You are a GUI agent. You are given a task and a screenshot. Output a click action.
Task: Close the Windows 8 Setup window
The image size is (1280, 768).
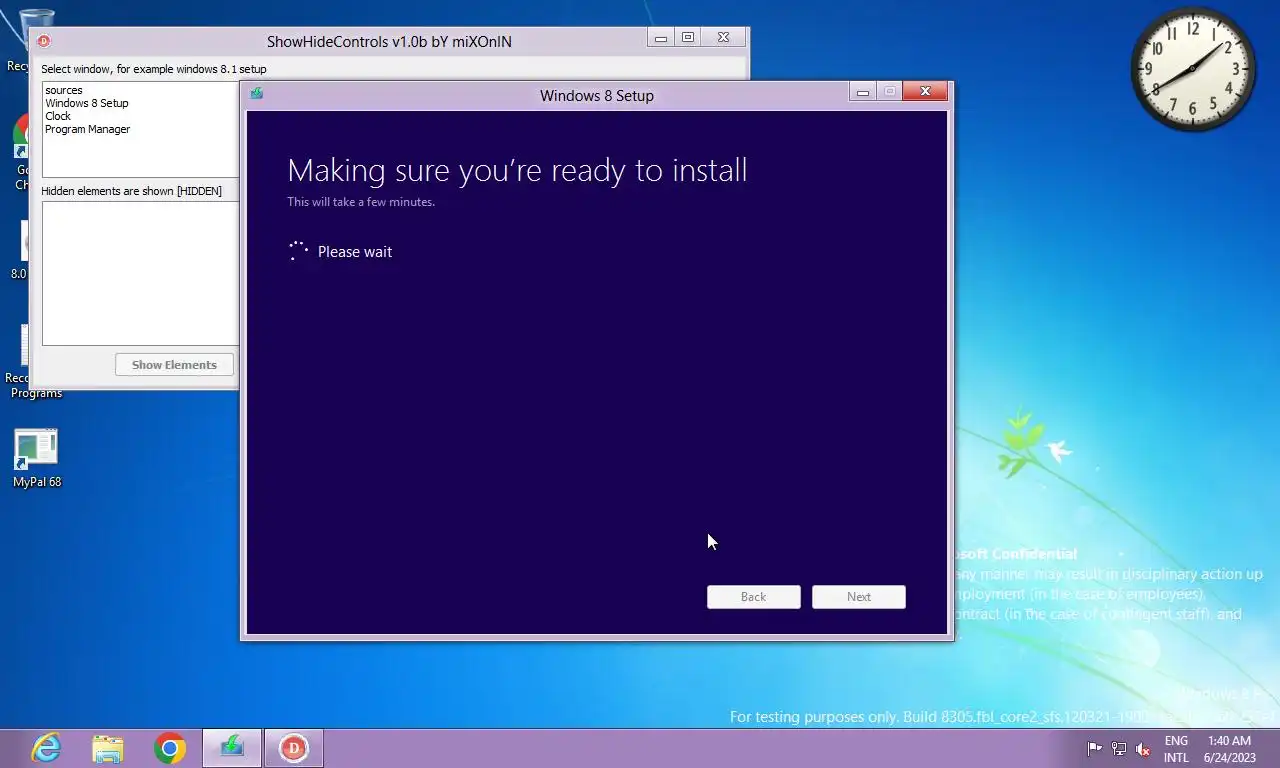925,92
